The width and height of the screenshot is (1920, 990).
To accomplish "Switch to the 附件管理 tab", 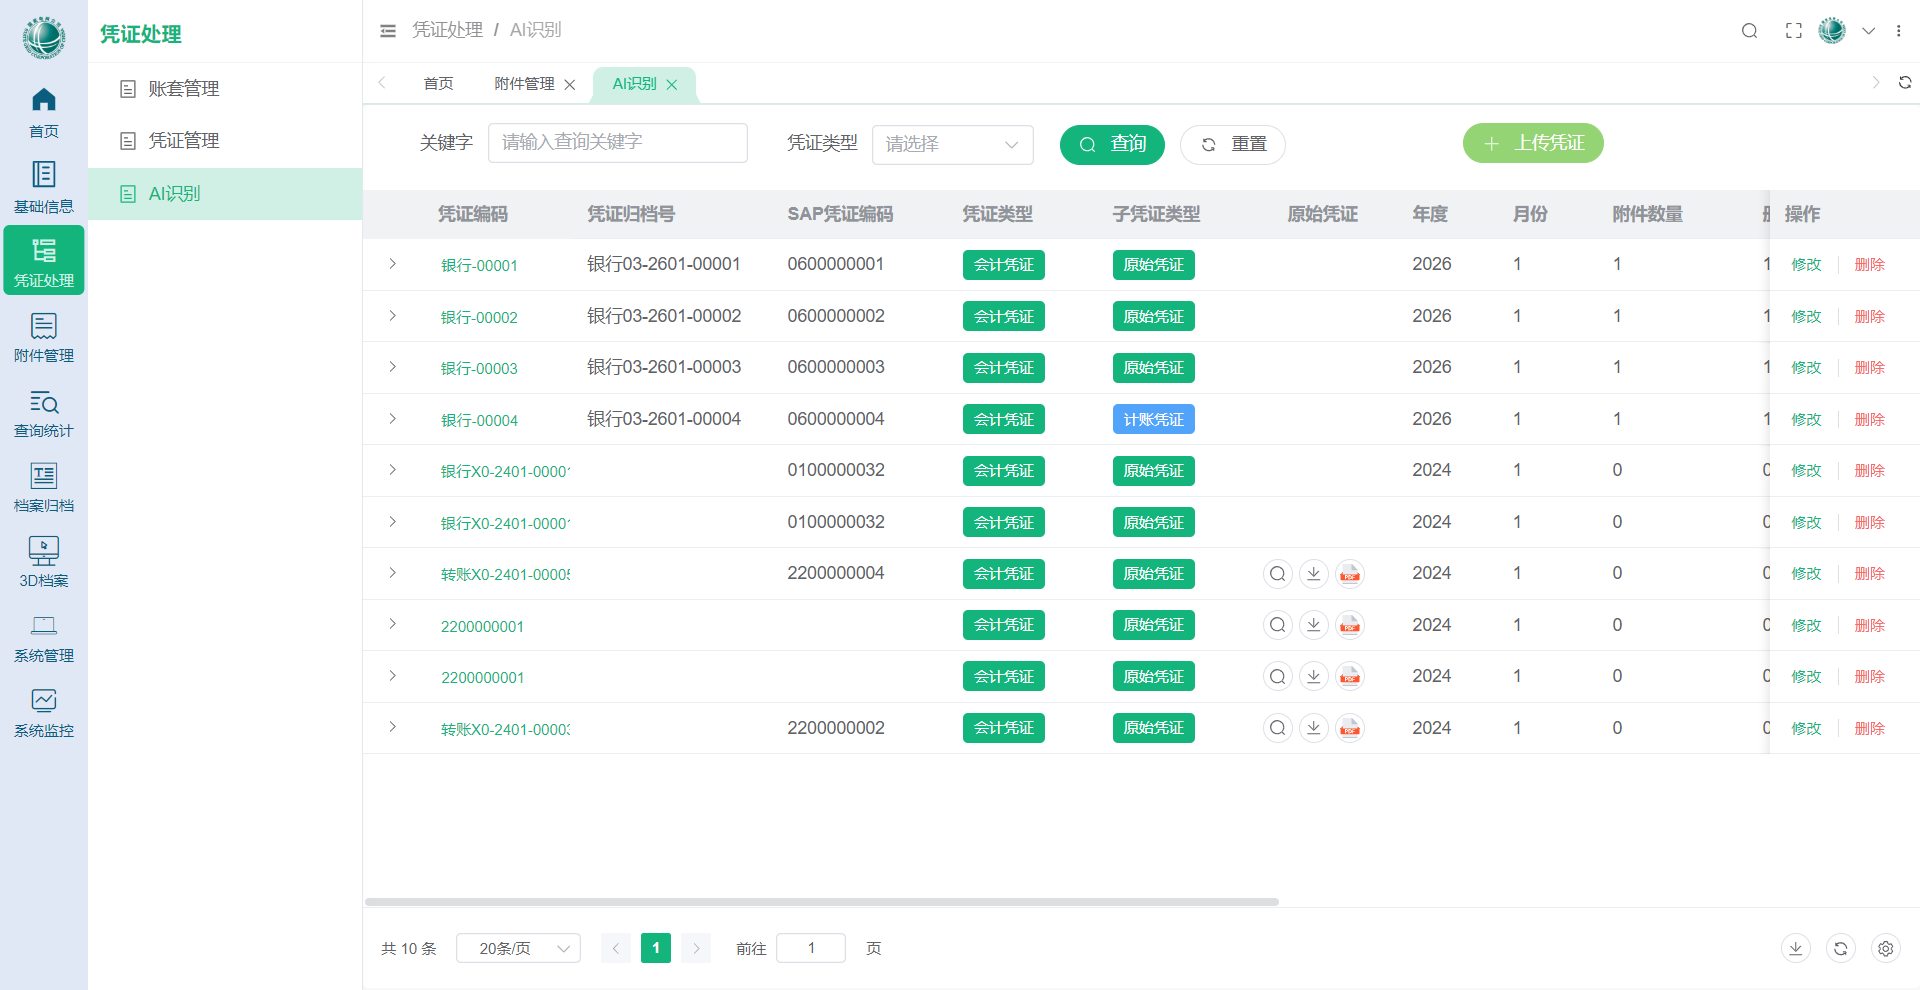I will [x=524, y=84].
